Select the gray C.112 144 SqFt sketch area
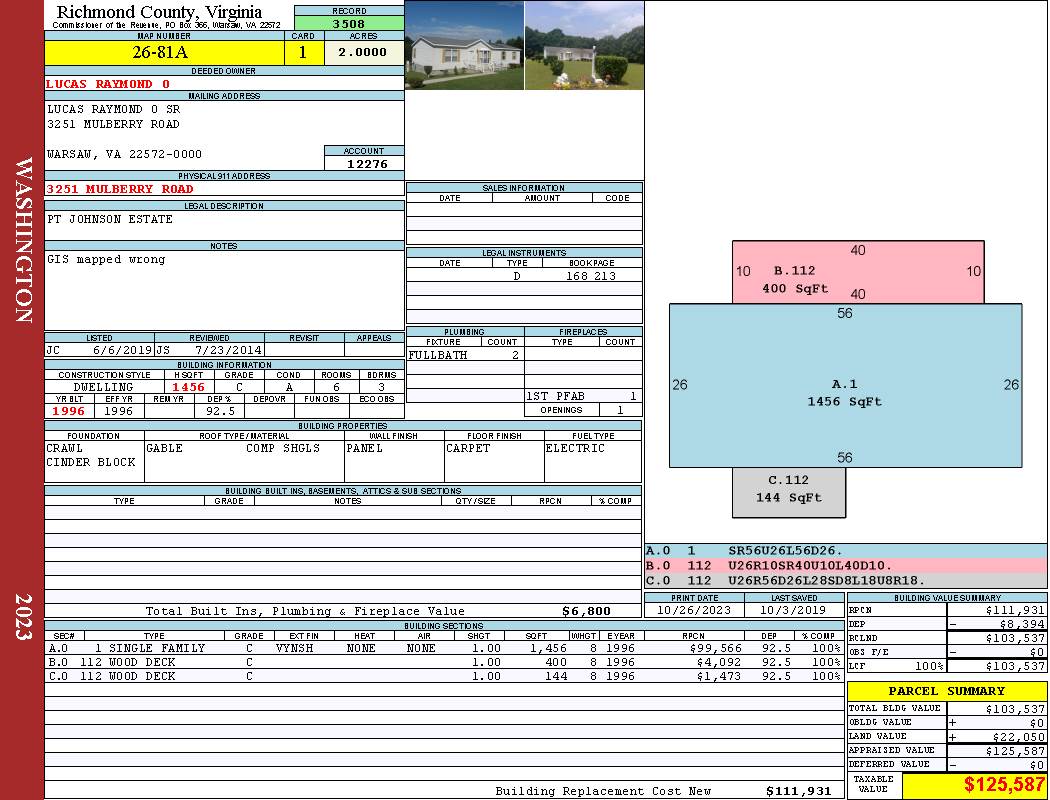This screenshot has height=800, width=1050. (x=788, y=492)
